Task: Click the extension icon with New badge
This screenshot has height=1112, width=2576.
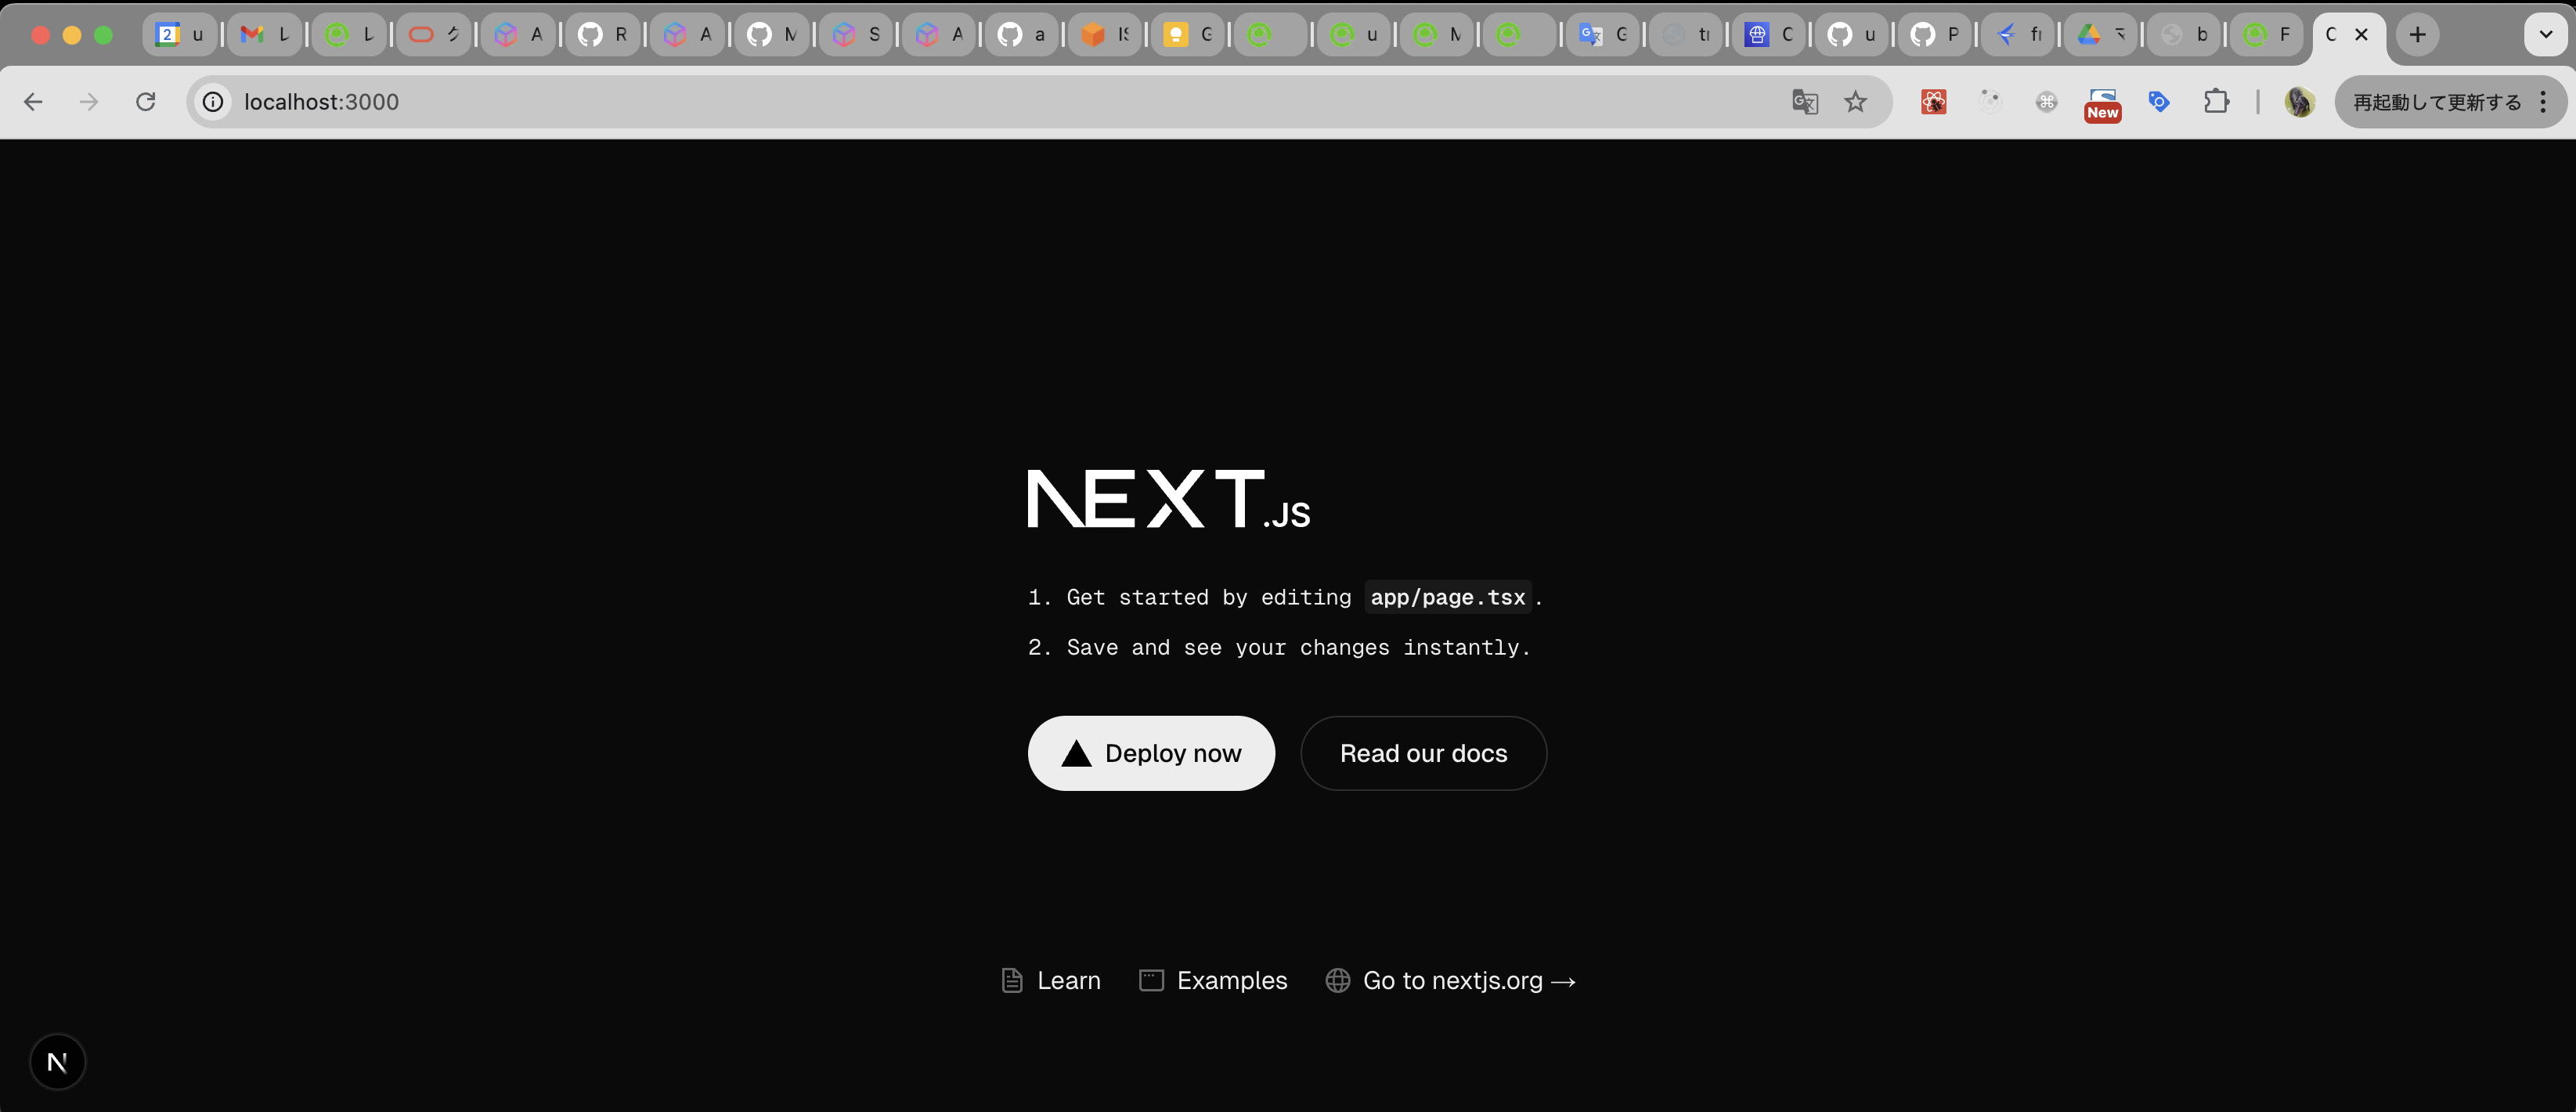Action: click(2102, 102)
